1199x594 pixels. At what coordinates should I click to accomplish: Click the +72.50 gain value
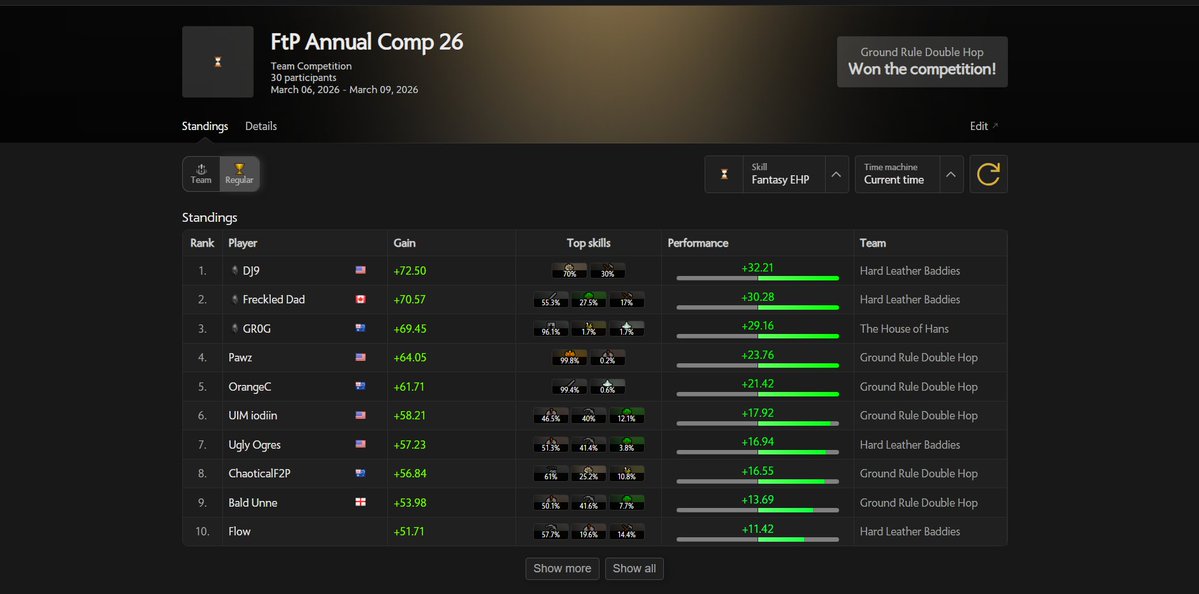(410, 271)
